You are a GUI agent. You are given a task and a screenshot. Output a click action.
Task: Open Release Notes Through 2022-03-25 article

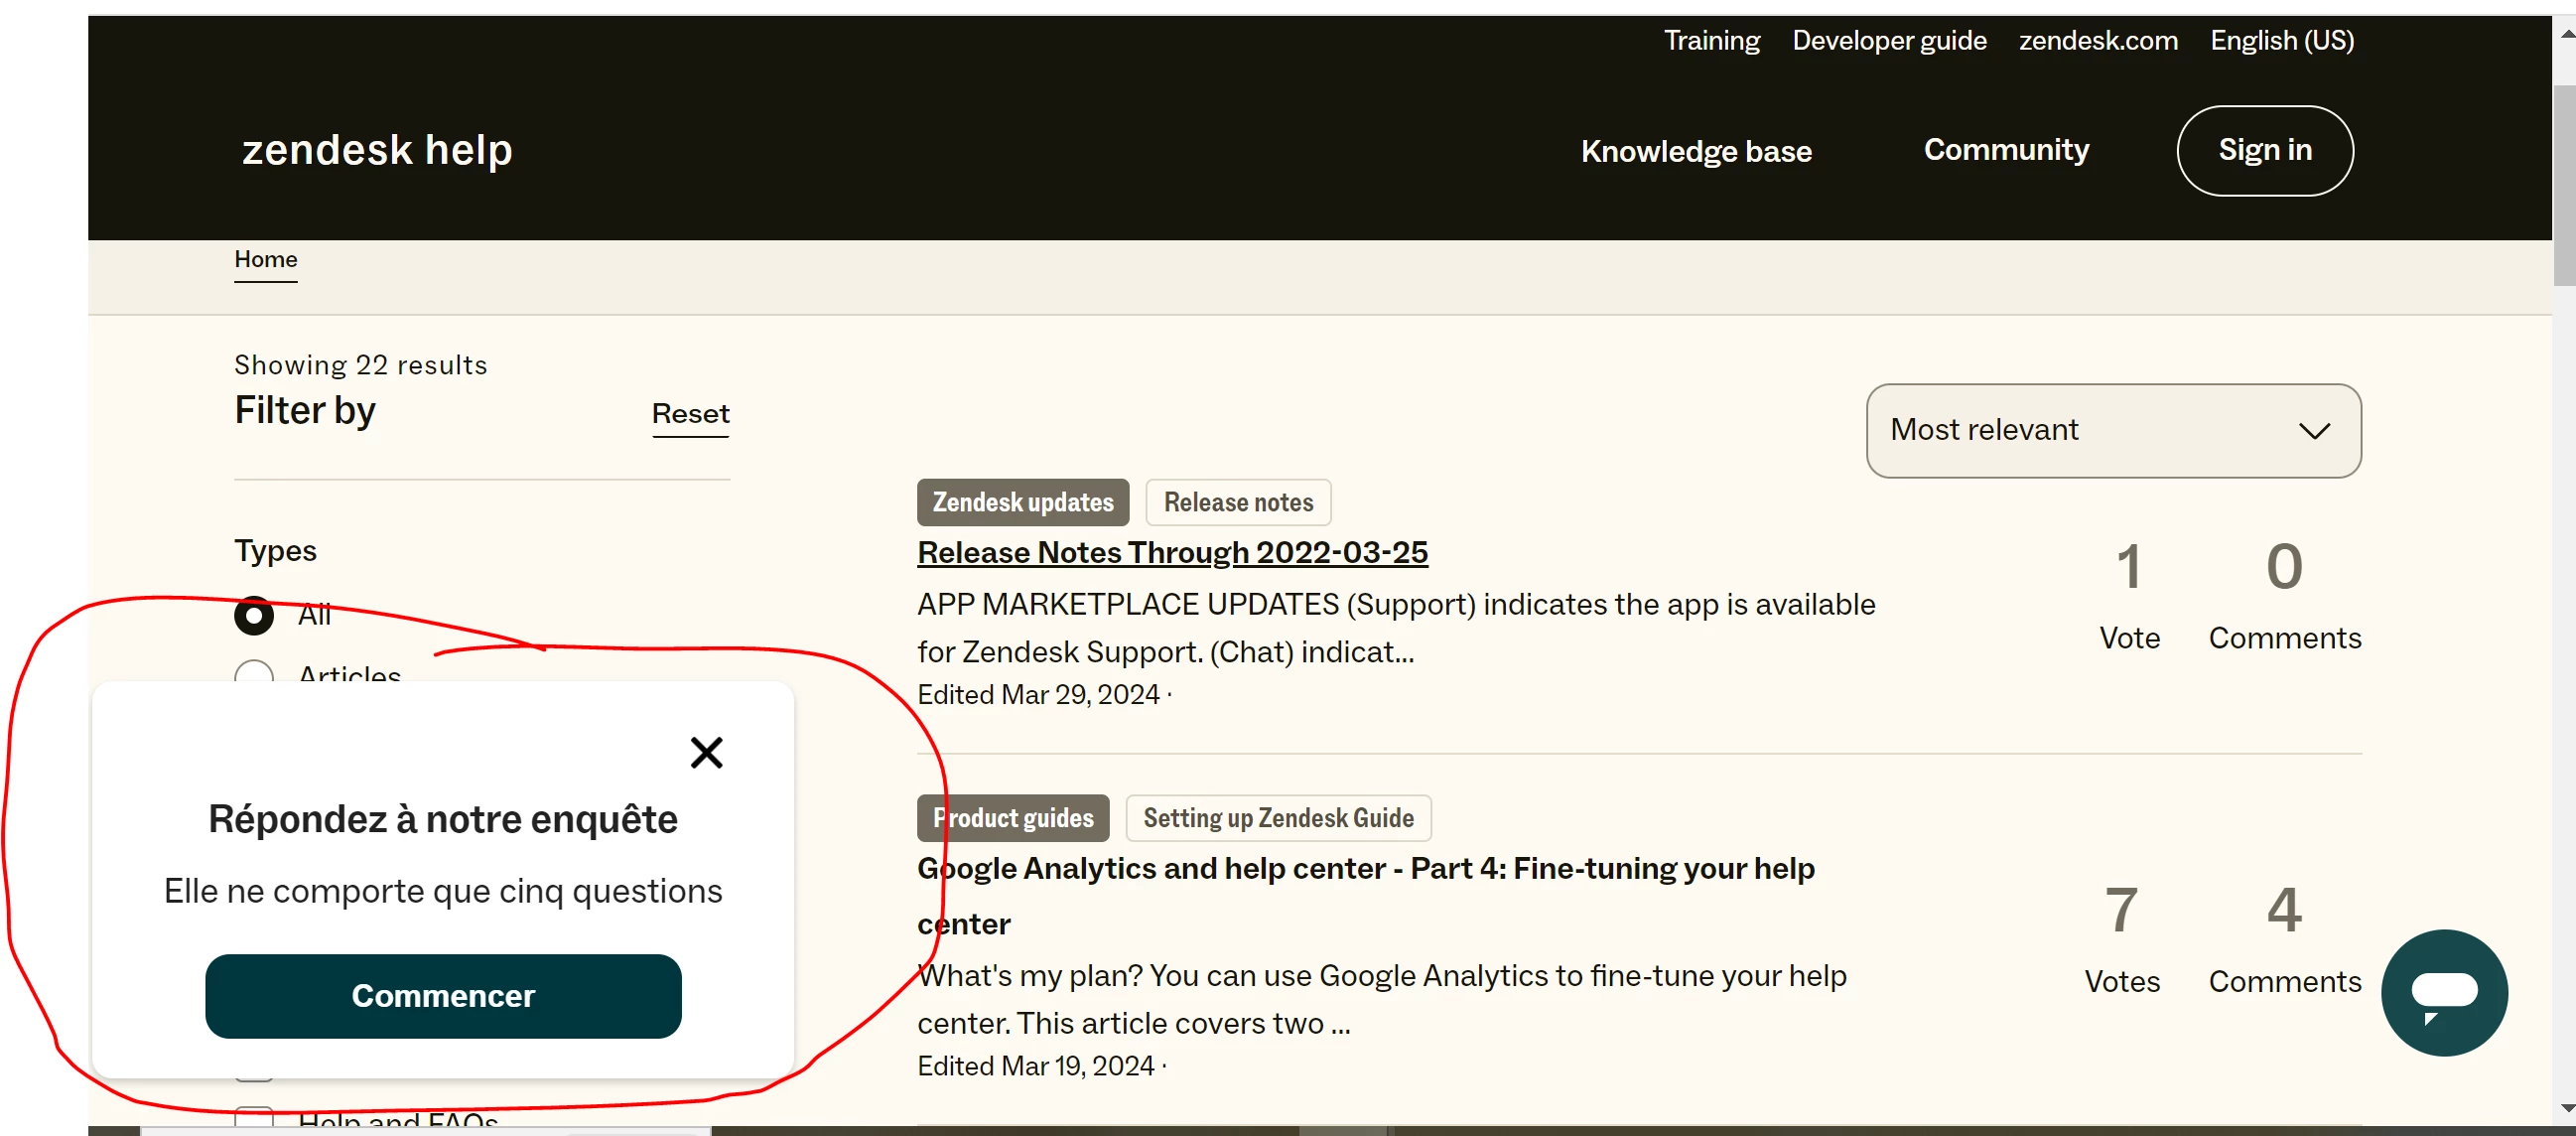pos(1172,552)
